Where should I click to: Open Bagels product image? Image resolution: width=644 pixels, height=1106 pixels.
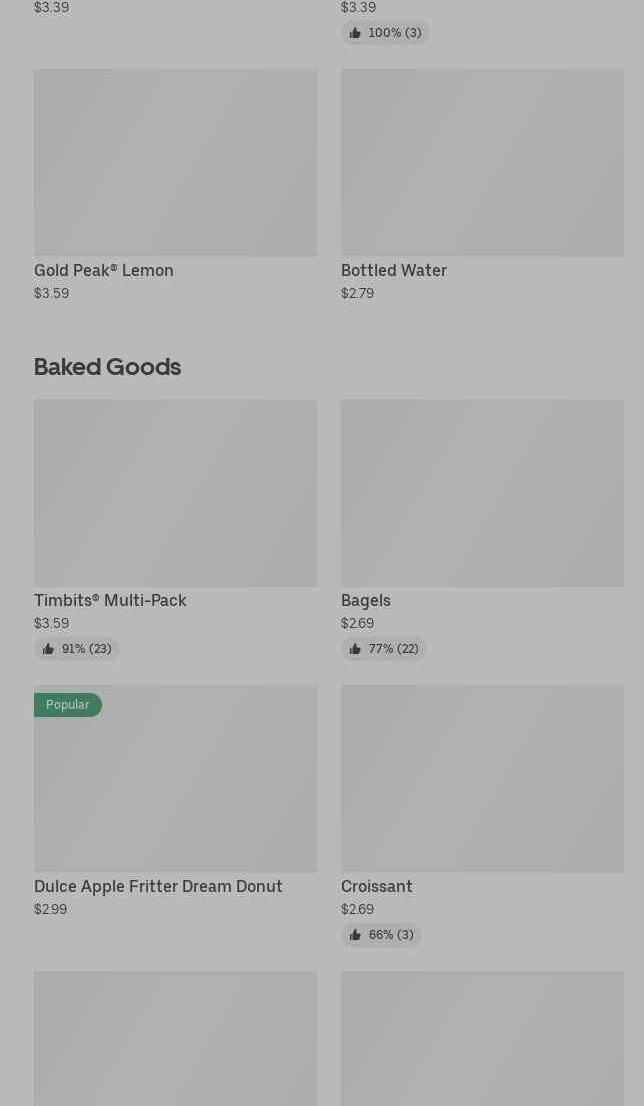[x=482, y=493]
